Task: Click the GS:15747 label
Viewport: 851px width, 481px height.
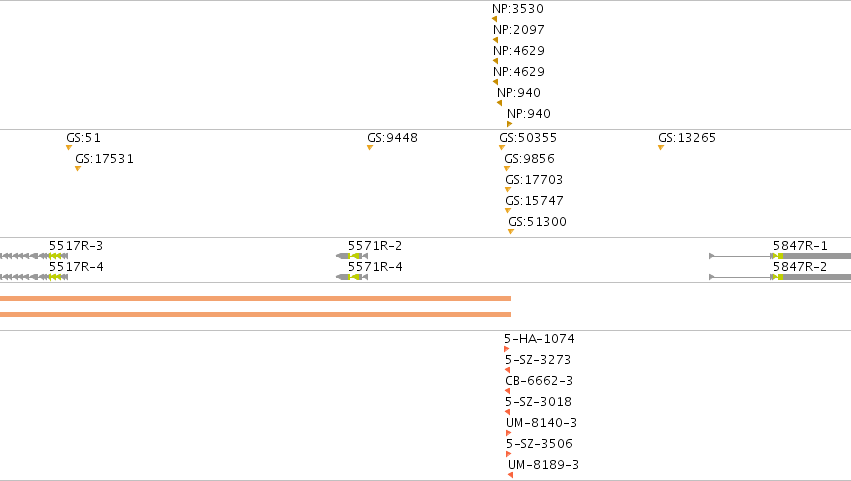Action: pyautogui.click(x=535, y=201)
